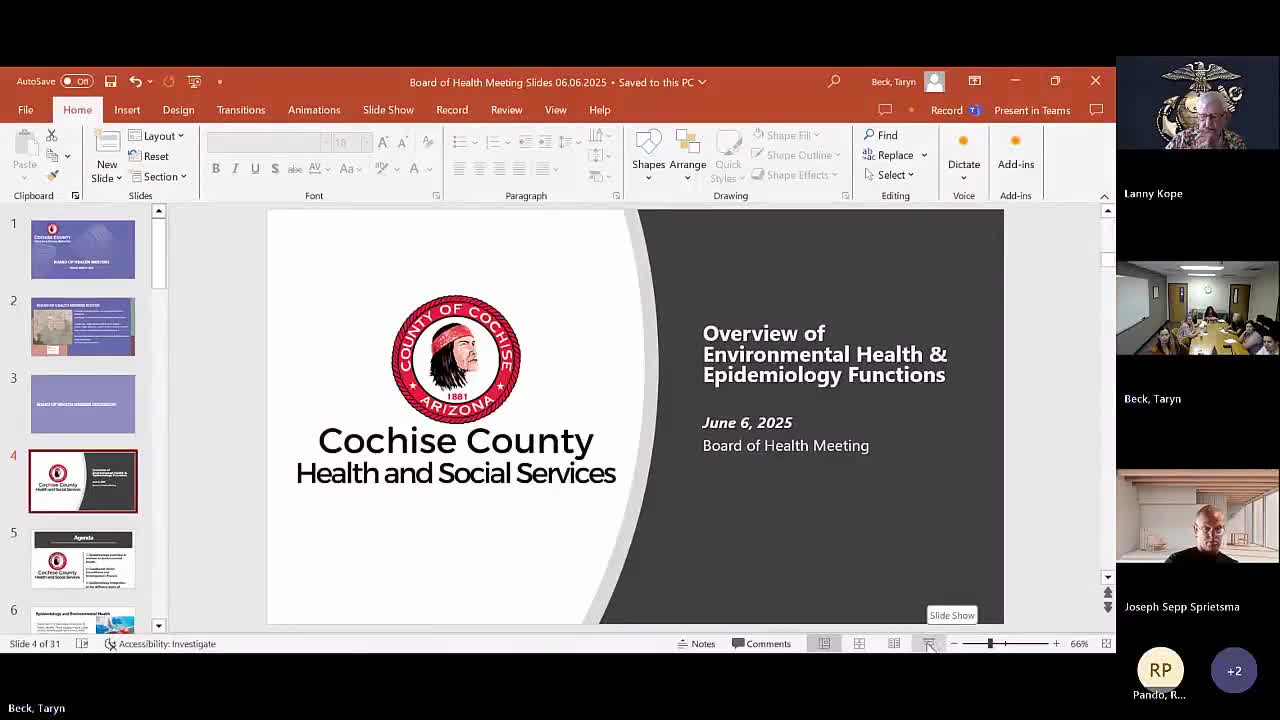Open the Add-ins pane
Image resolution: width=1280 pixels, height=720 pixels.
(x=1015, y=153)
